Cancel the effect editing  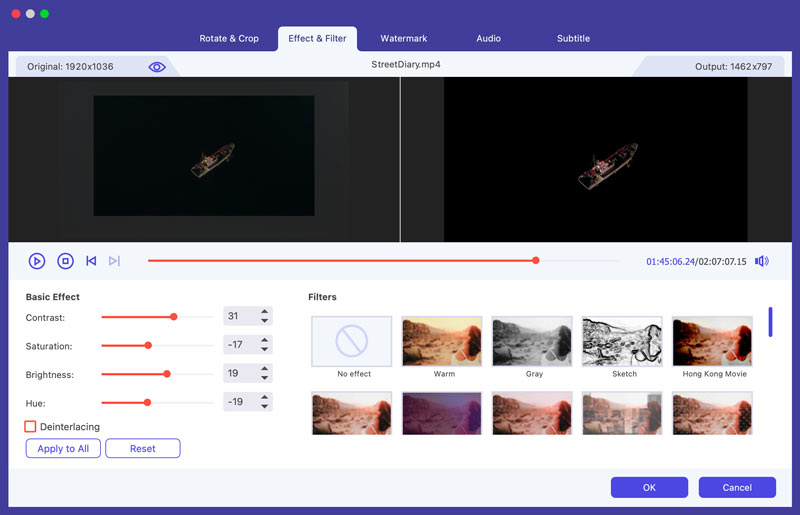point(737,487)
